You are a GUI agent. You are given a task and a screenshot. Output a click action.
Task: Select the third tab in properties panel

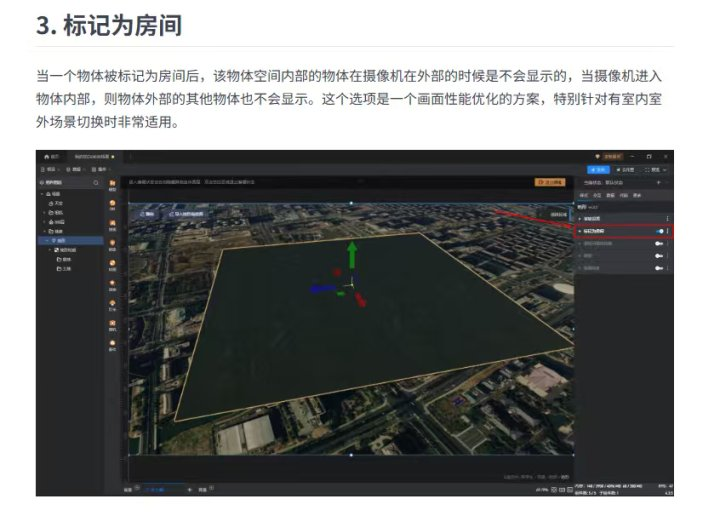click(x=610, y=196)
